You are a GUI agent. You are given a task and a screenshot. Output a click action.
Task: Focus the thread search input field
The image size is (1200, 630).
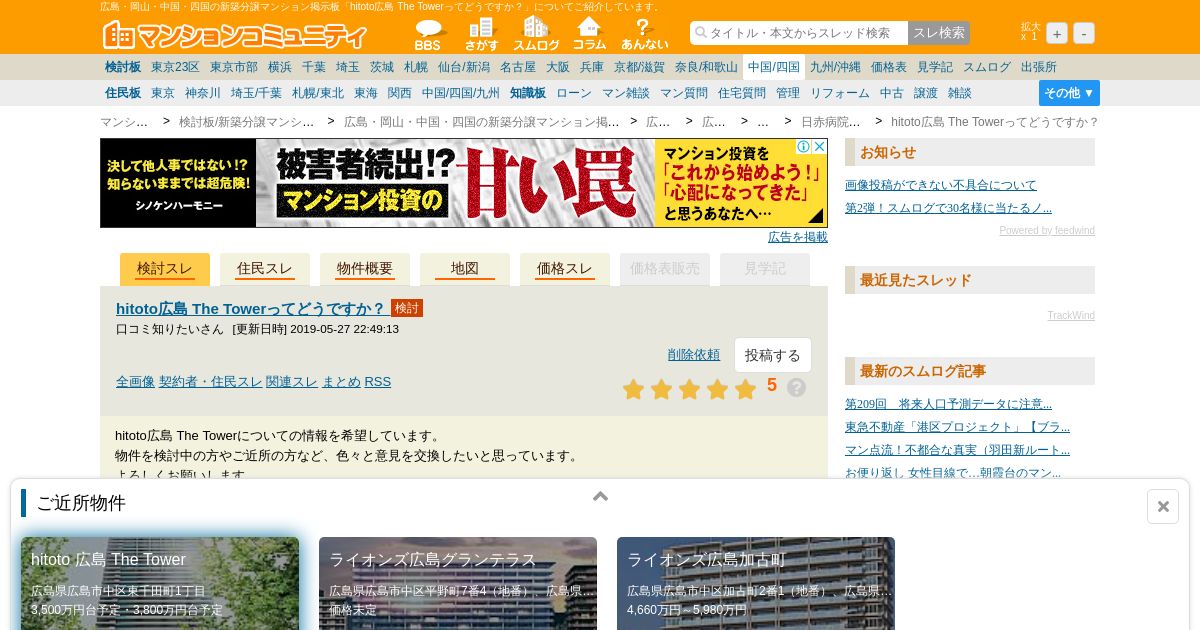pos(799,33)
